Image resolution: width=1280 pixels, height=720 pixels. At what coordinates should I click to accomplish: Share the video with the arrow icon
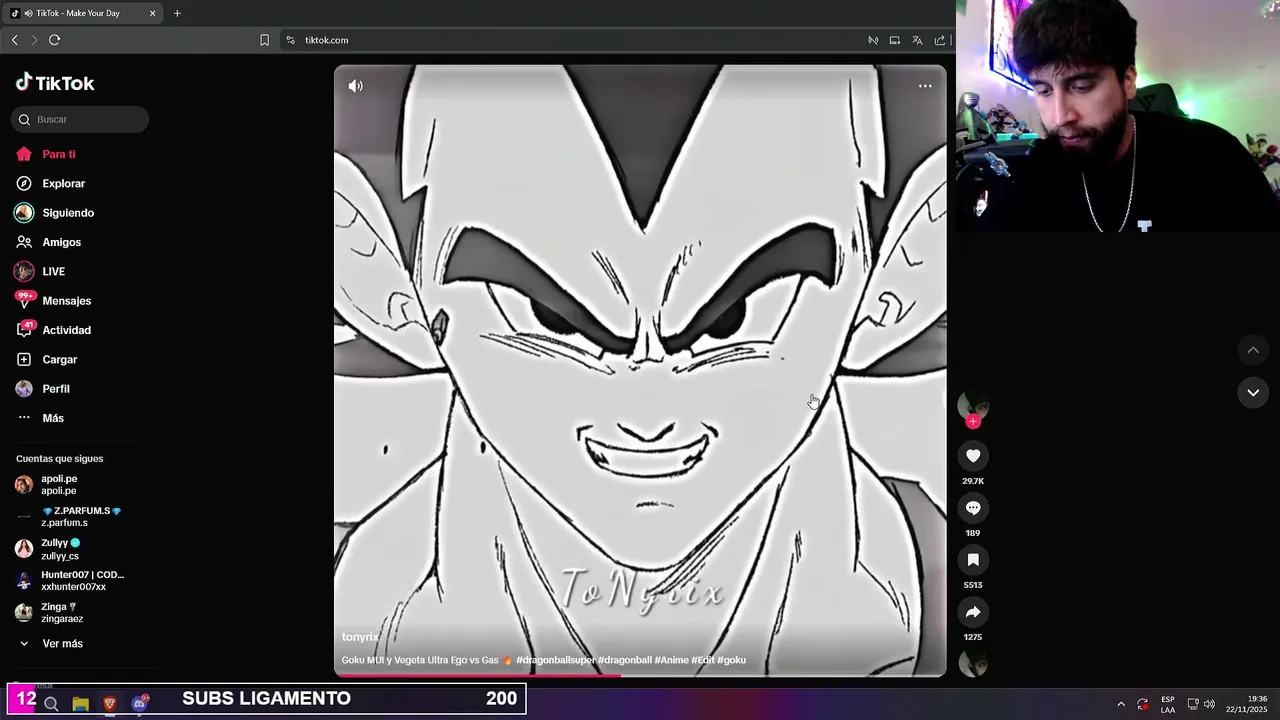tap(973, 612)
